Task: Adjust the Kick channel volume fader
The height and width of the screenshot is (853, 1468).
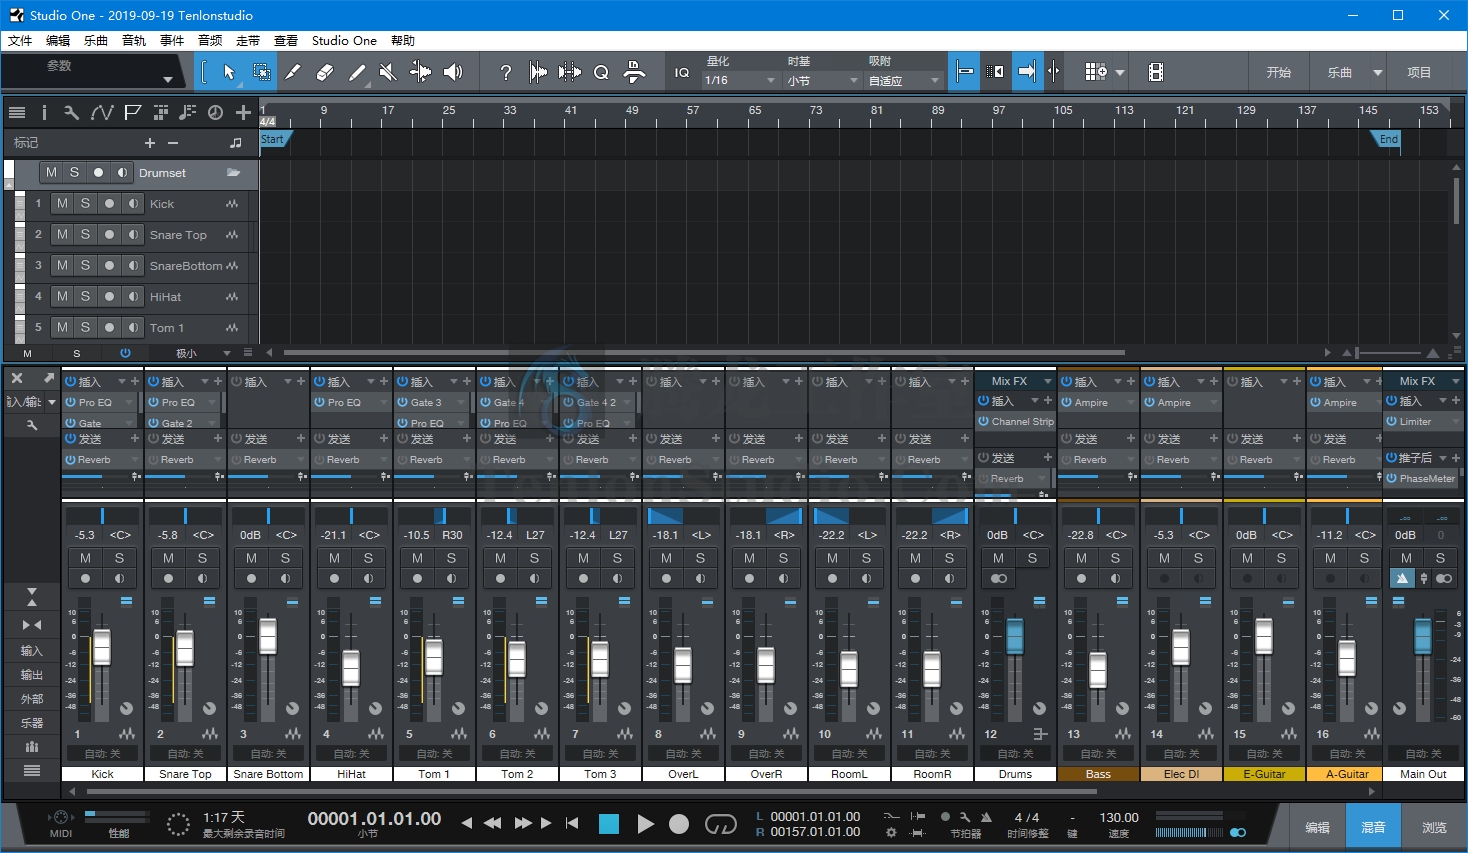Action: point(102,648)
